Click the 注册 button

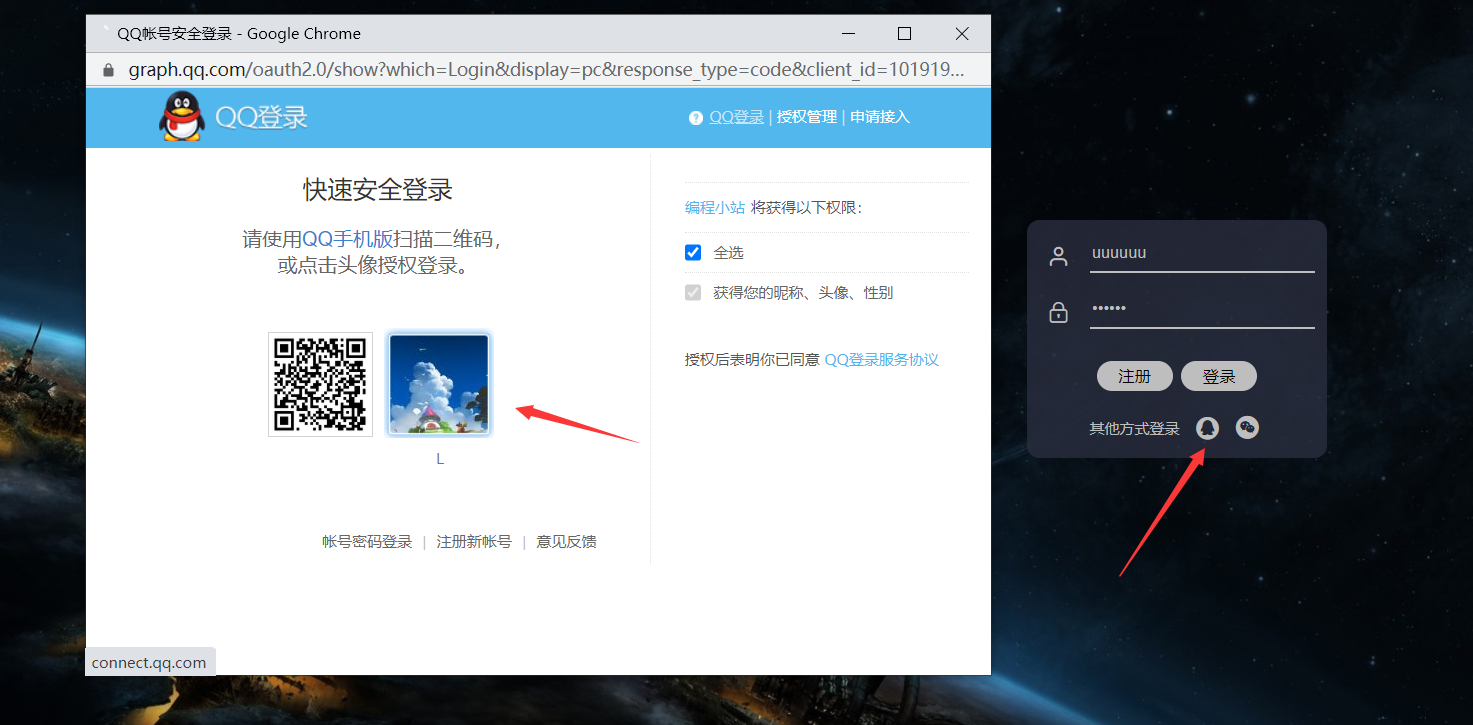coord(1135,376)
